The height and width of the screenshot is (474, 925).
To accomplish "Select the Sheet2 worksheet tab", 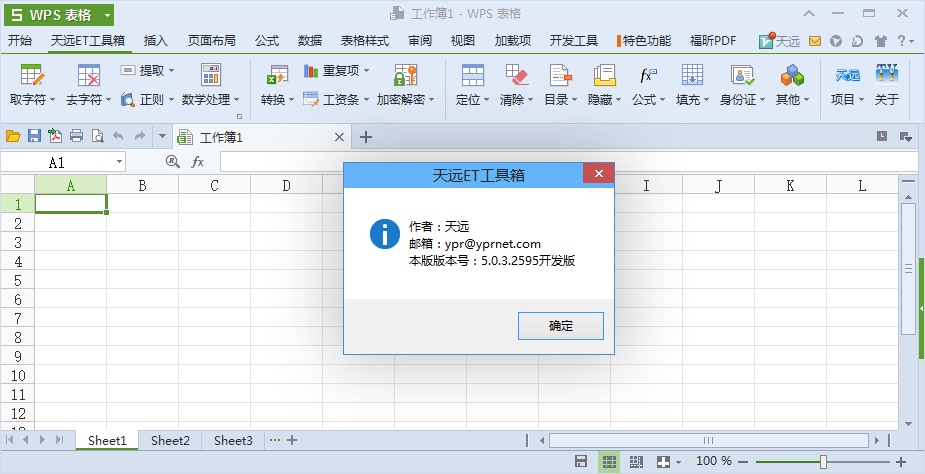I will 170,440.
